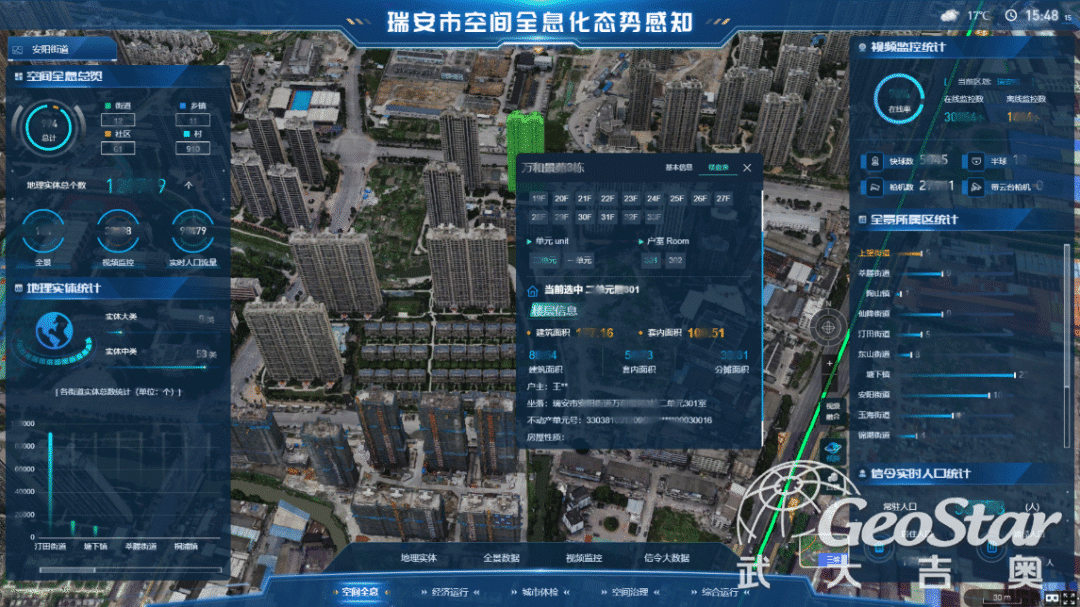Select floor 25F in building popup
This screenshot has height=607, width=1080.
pyautogui.click(x=677, y=199)
